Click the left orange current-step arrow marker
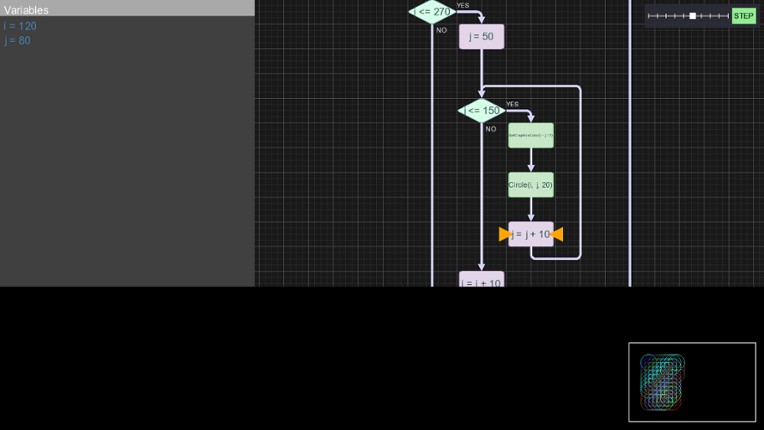 (505, 234)
